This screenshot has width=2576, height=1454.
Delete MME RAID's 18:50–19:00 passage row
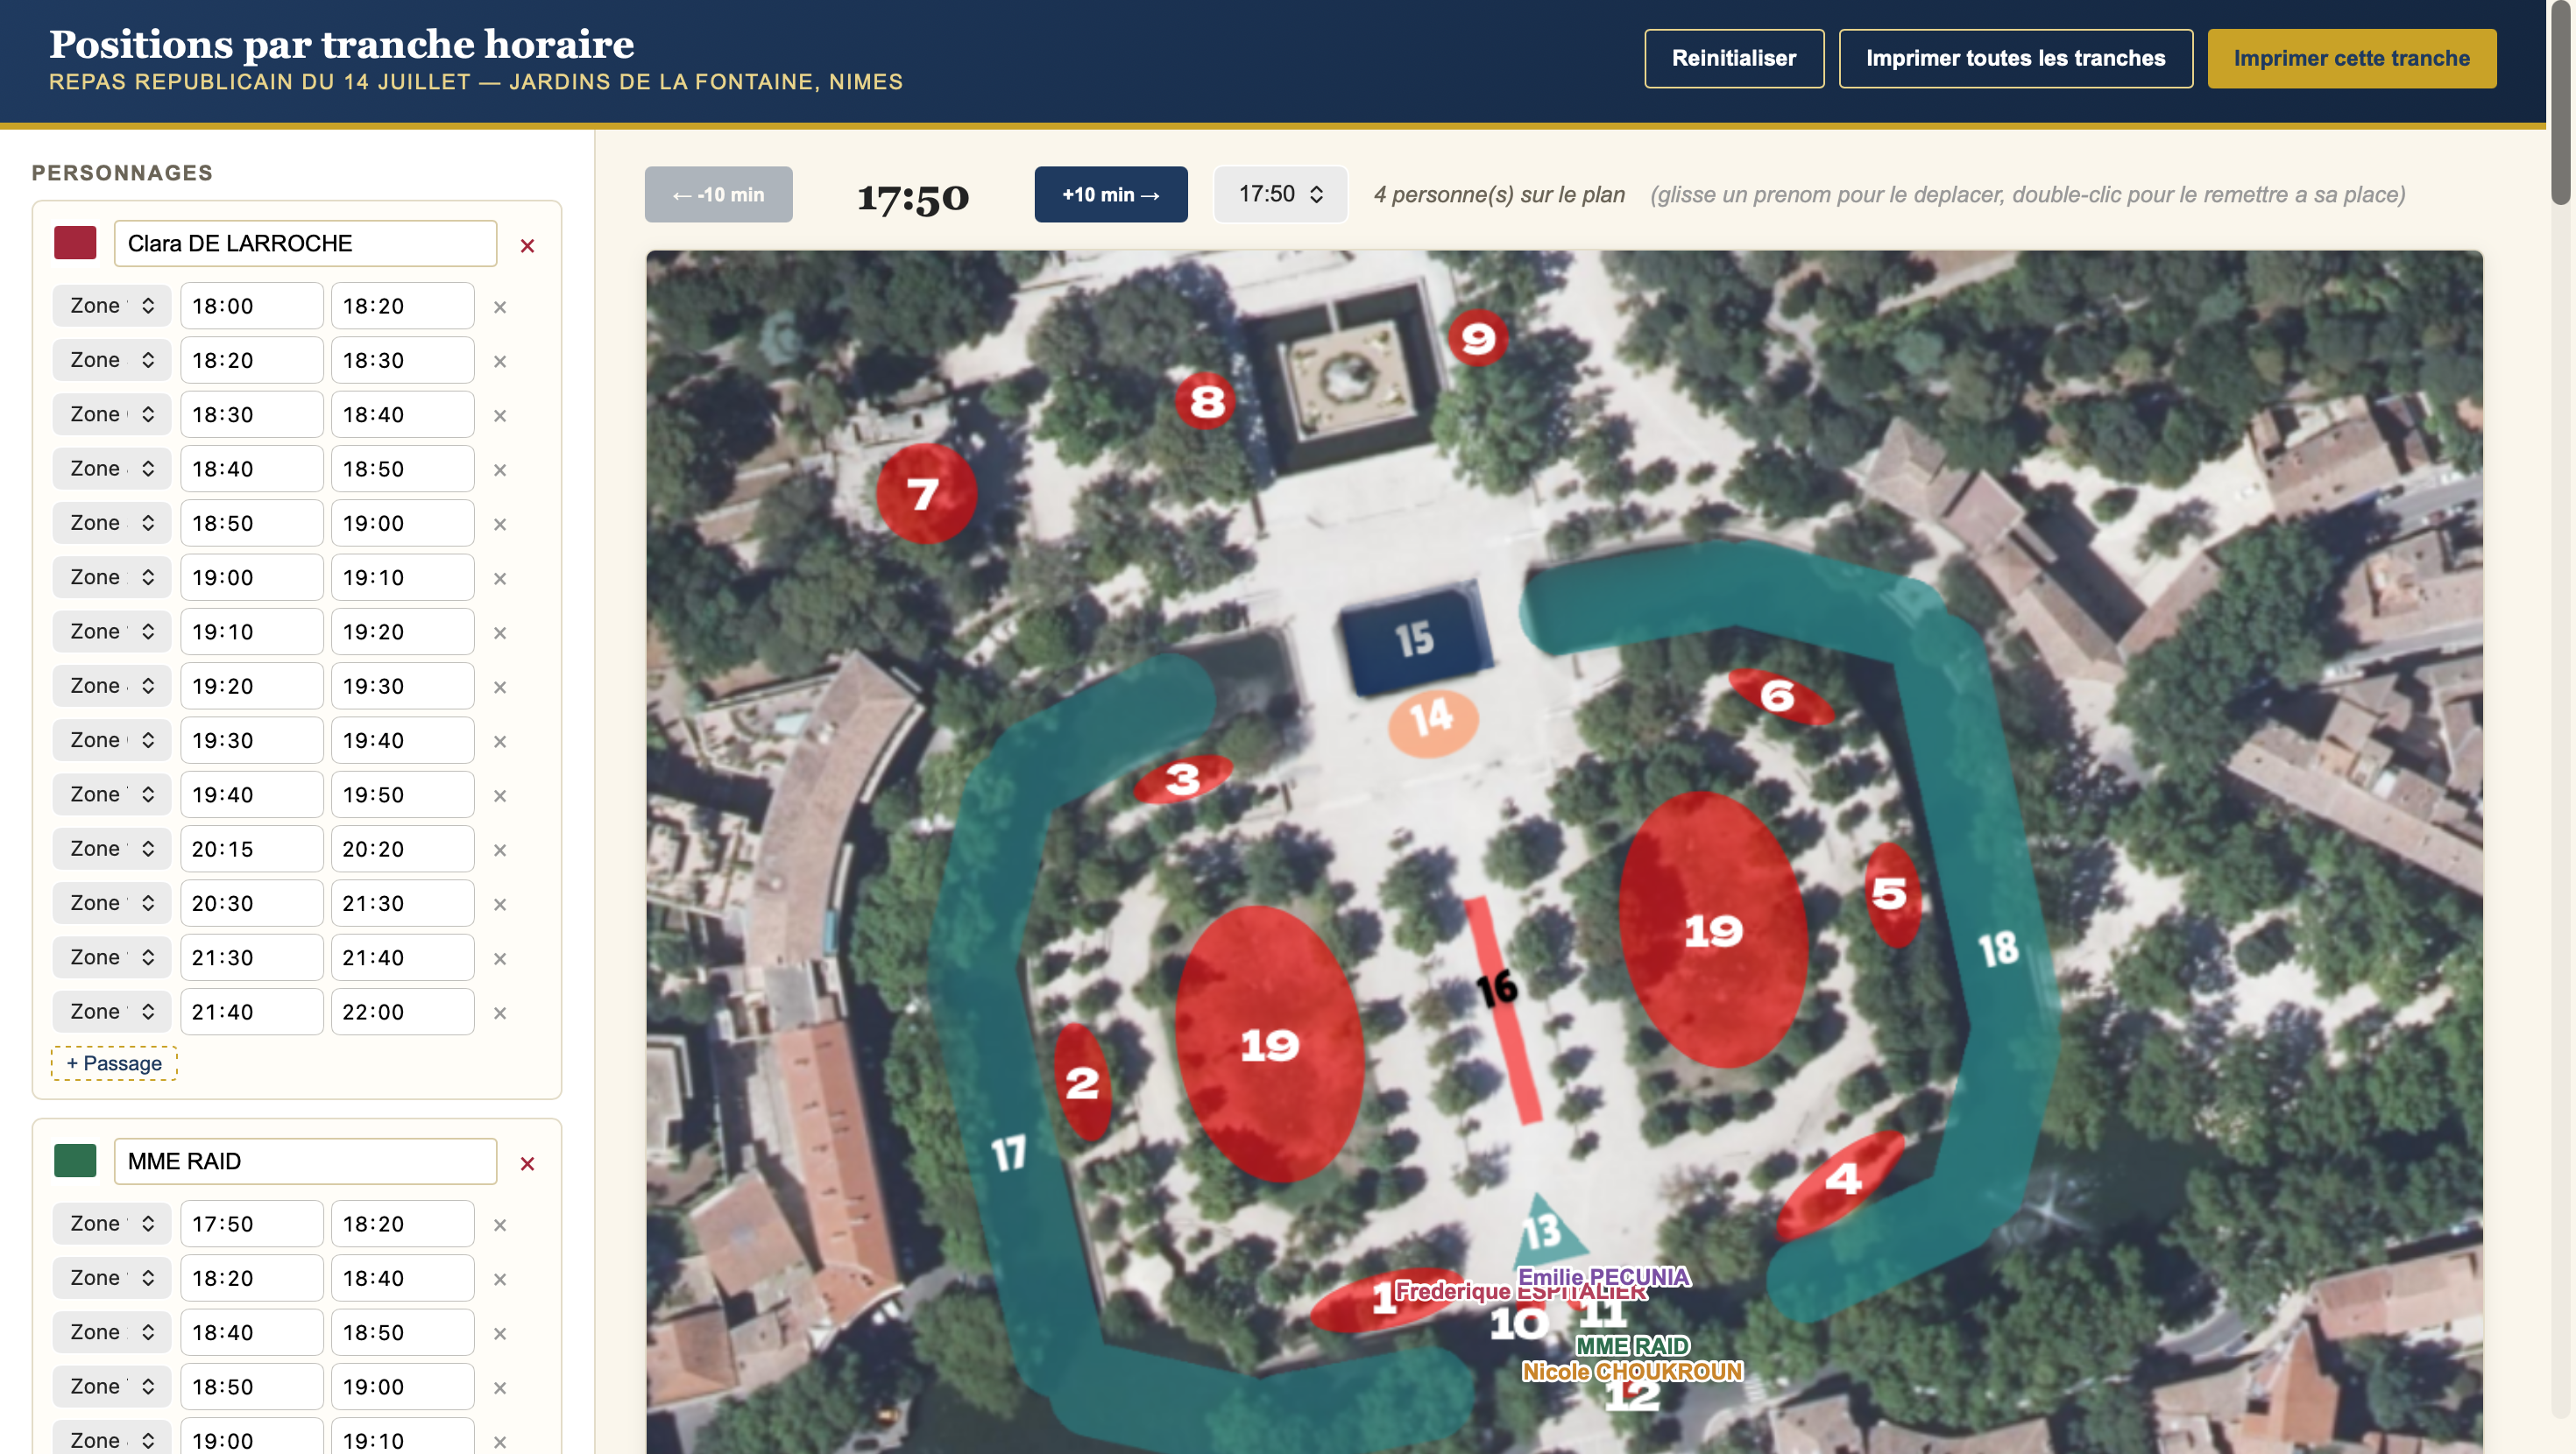tap(500, 1388)
